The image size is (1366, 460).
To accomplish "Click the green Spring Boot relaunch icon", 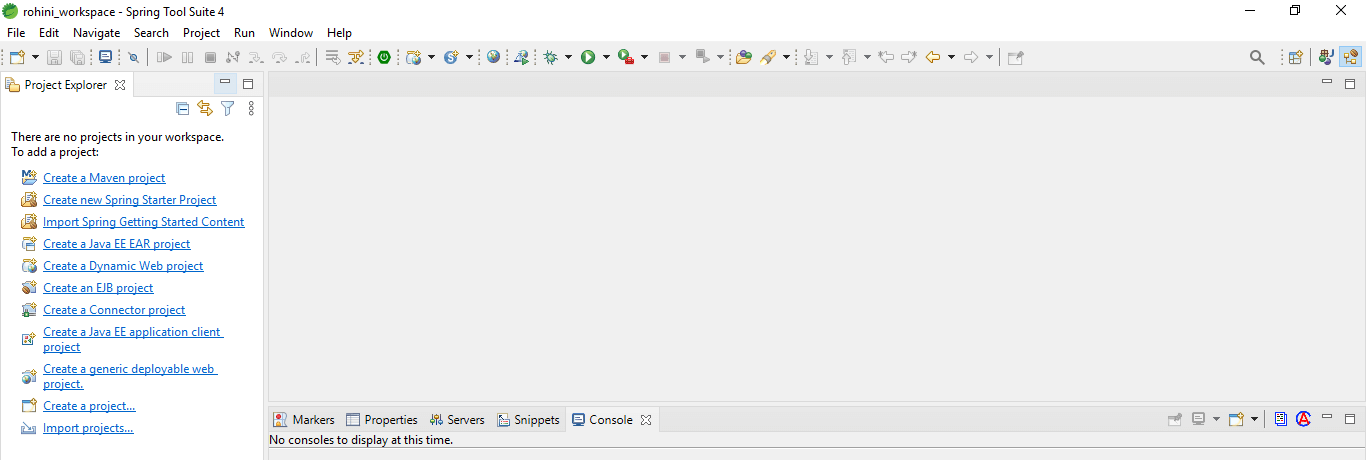I will pyautogui.click(x=384, y=58).
